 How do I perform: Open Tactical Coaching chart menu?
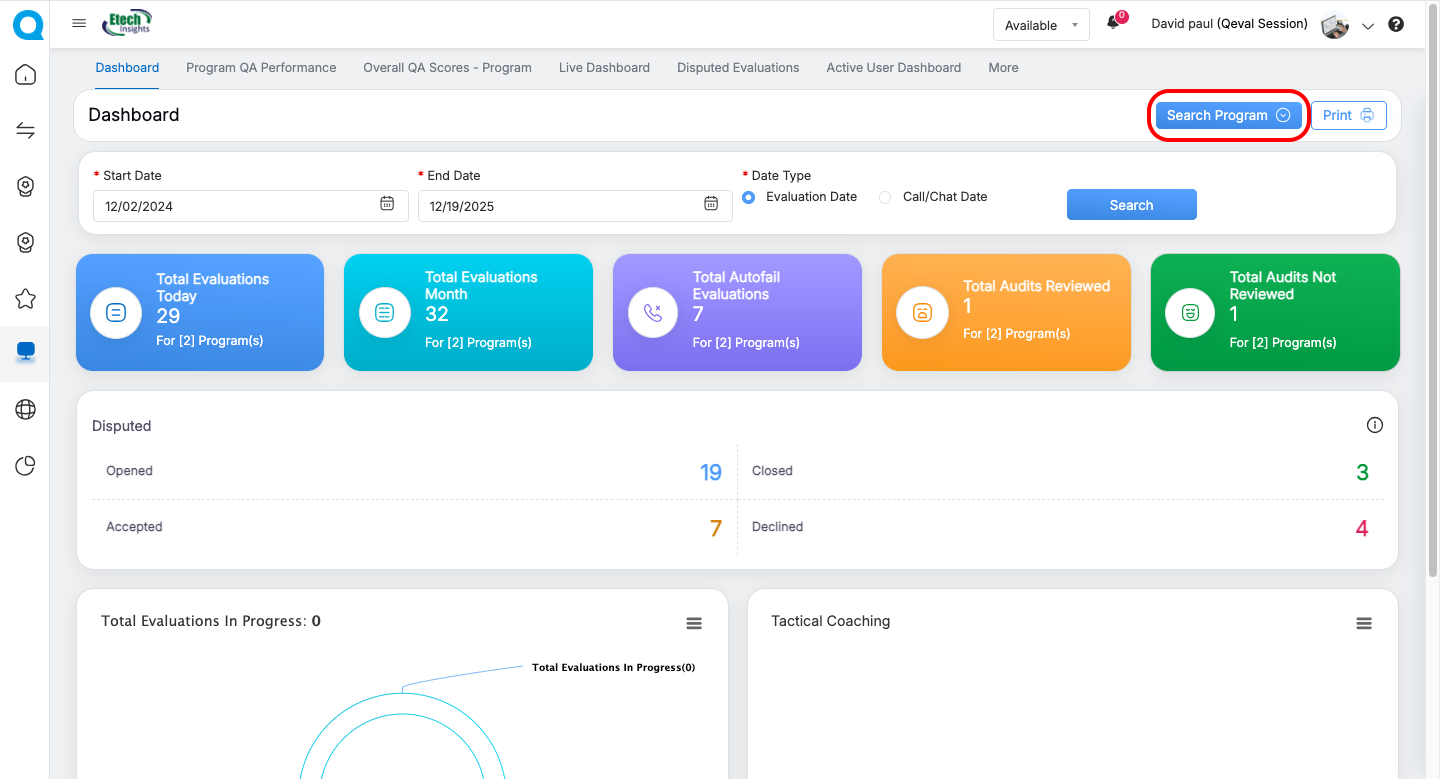[x=1363, y=623]
